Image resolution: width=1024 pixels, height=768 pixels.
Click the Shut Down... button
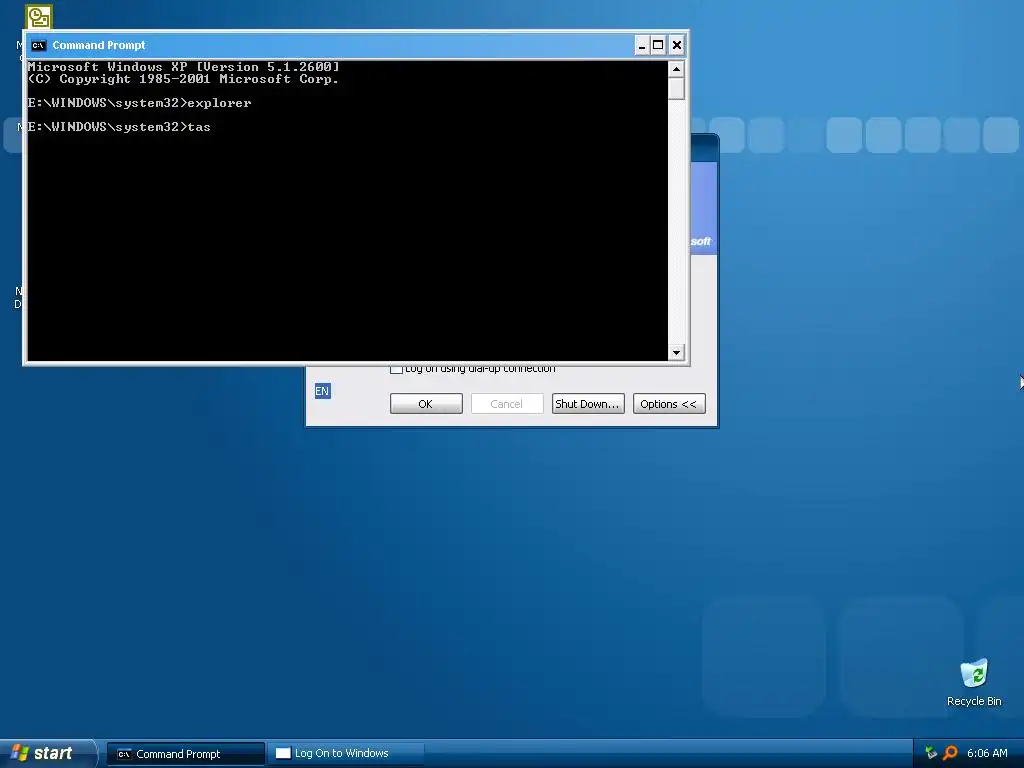tap(588, 404)
